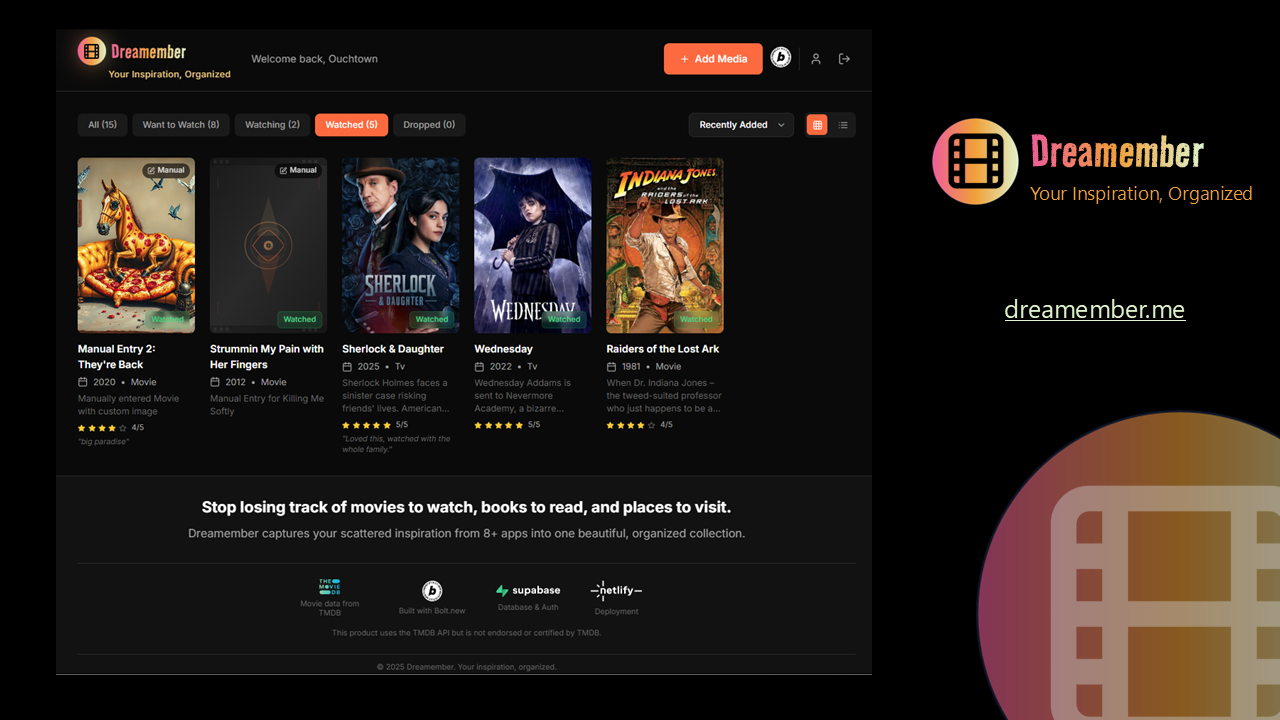Click Watched status badge on Sherlock & Daughter

[x=431, y=319]
